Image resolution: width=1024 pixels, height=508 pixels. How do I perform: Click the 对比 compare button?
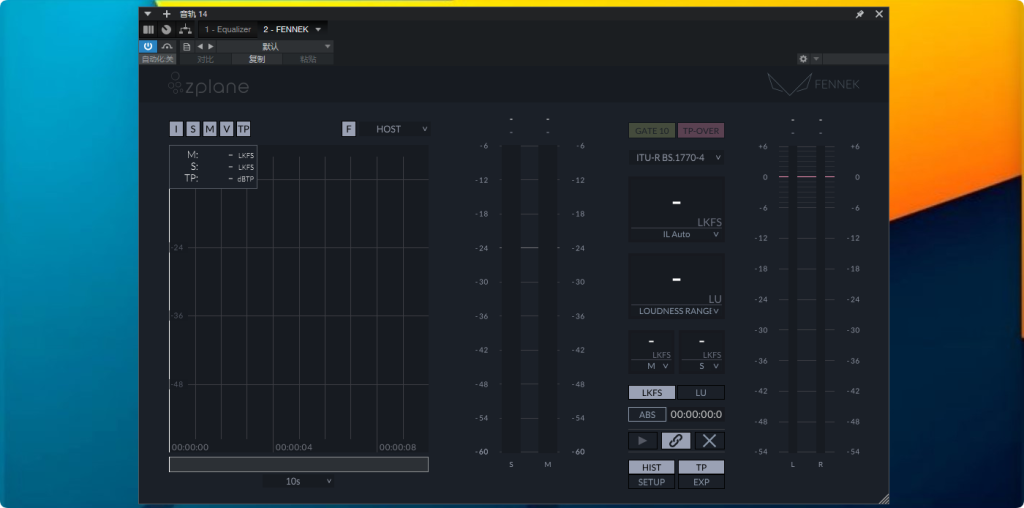click(x=205, y=59)
